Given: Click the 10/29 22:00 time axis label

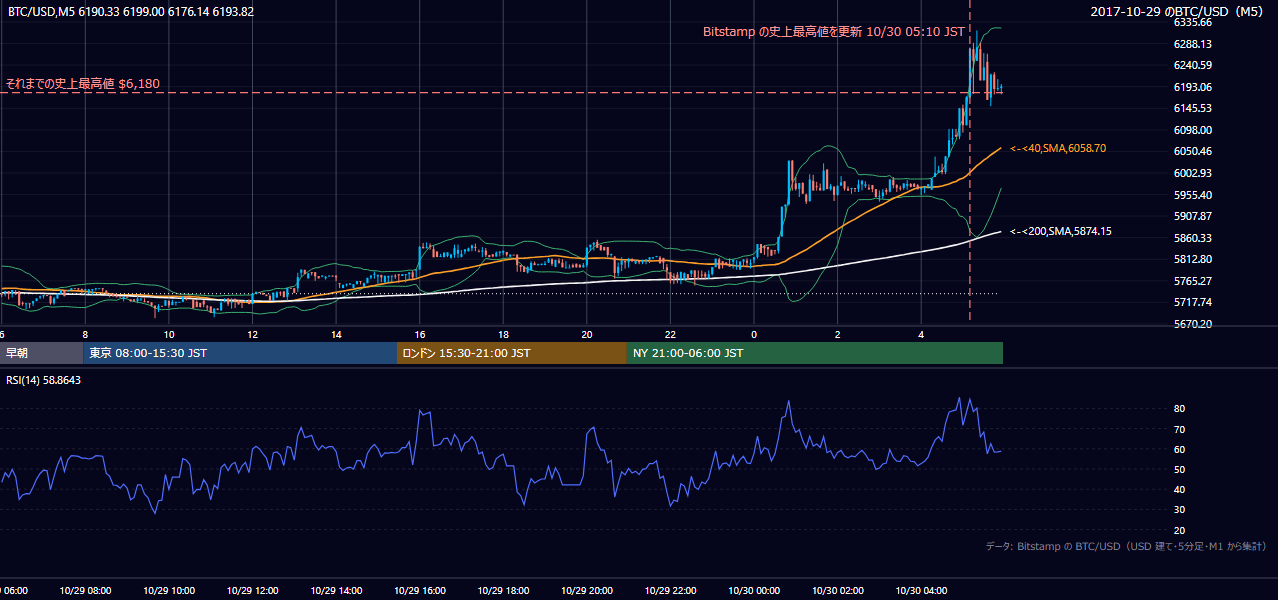Looking at the screenshot, I should tap(671, 591).
